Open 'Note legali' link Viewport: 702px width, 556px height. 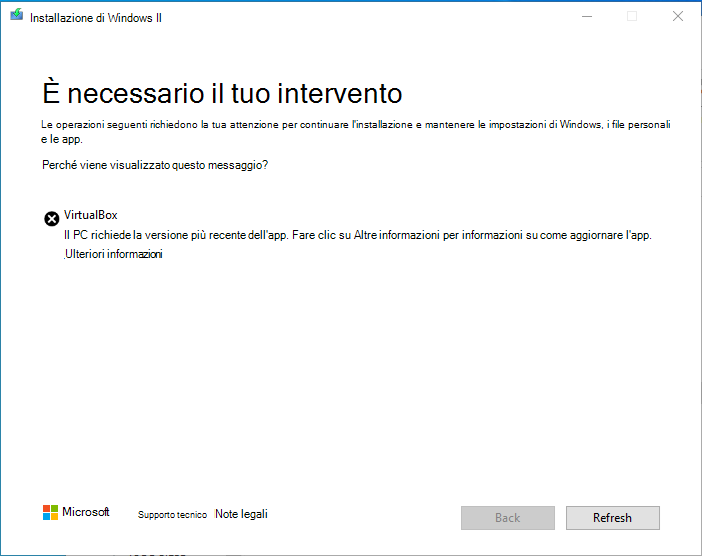point(241,514)
